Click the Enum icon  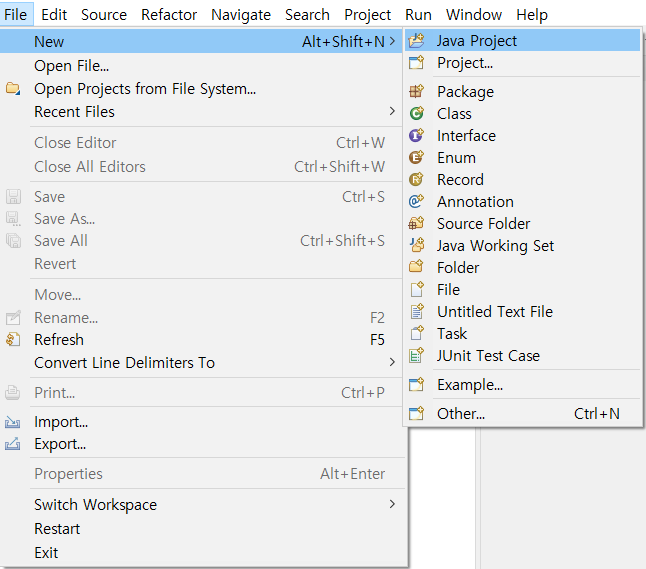pos(417,157)
